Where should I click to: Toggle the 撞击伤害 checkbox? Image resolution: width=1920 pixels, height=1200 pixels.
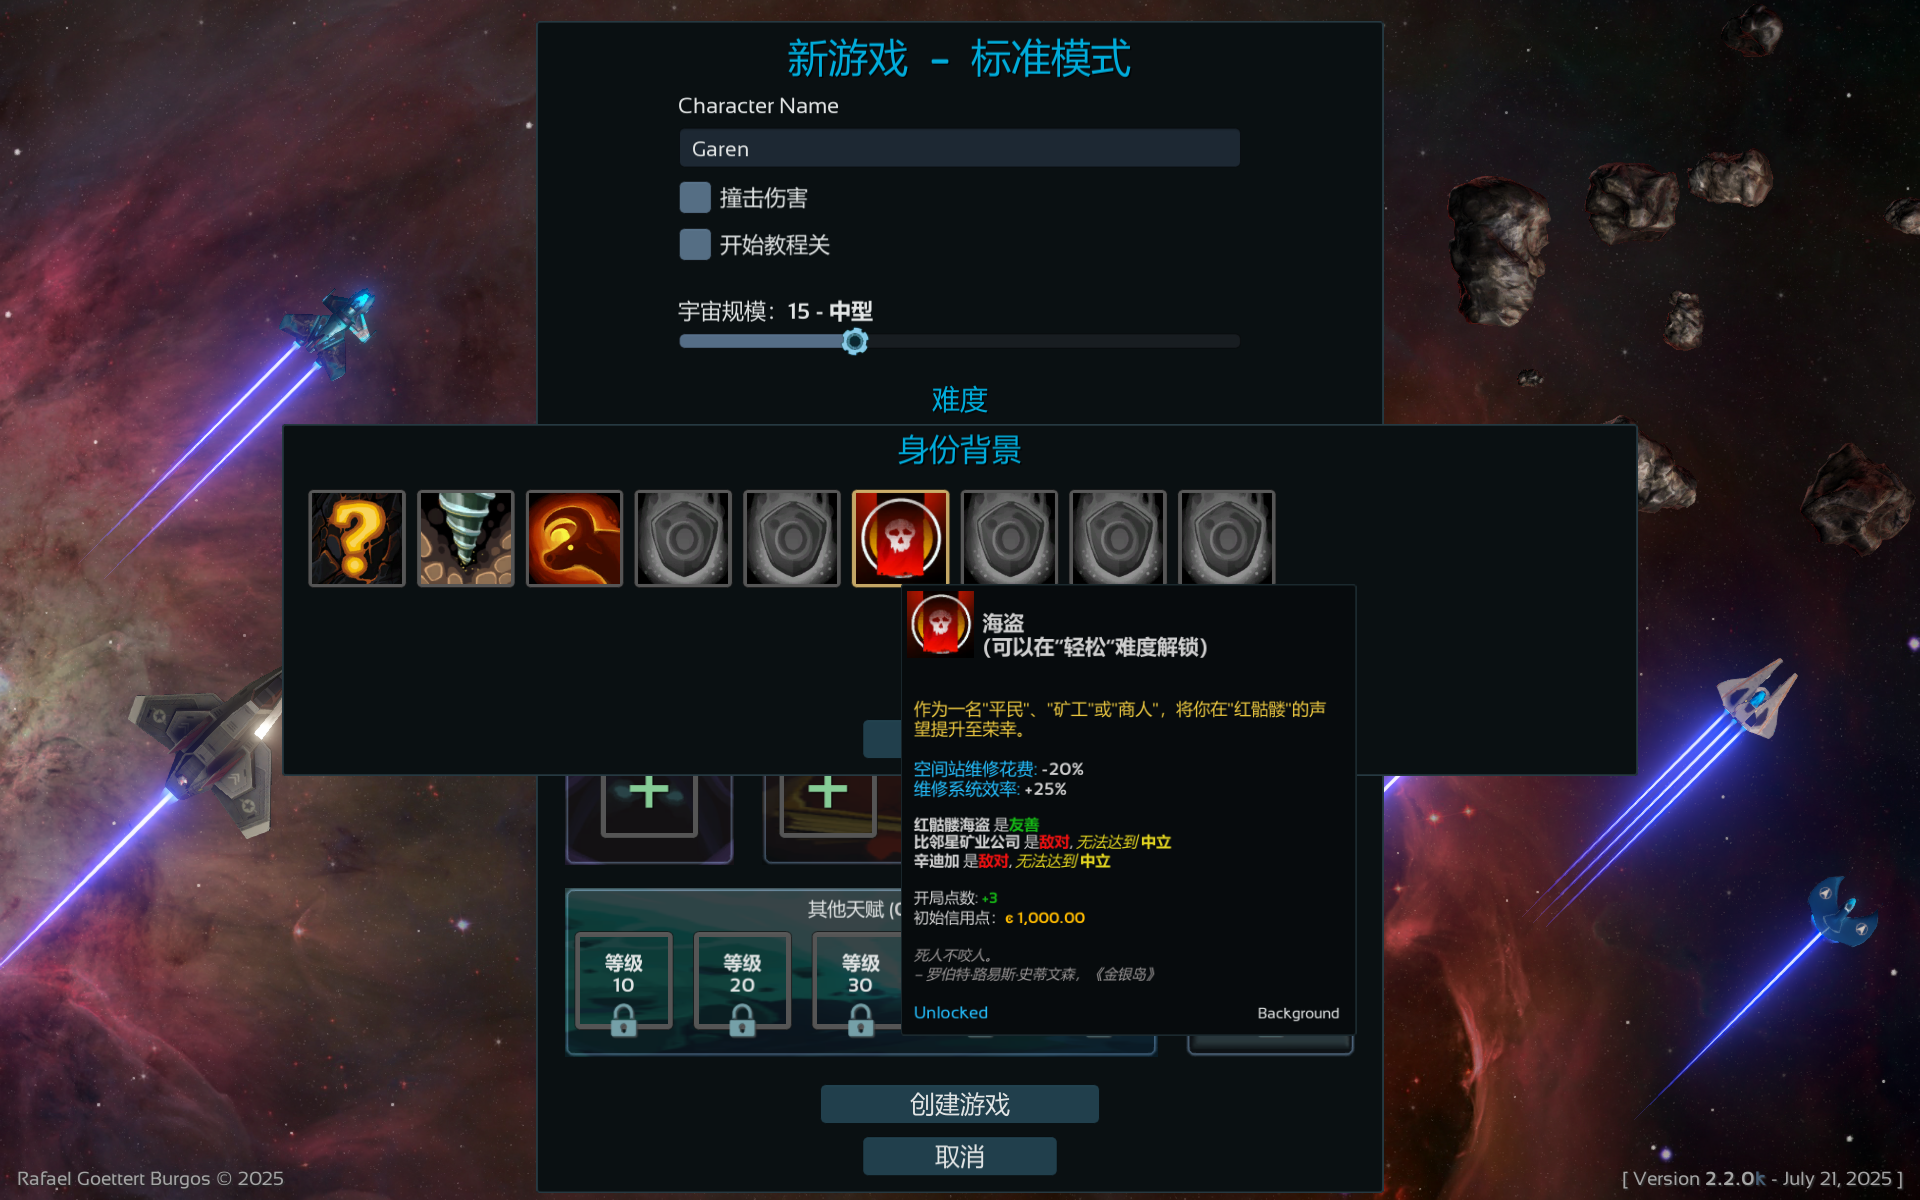click(695, 197)
